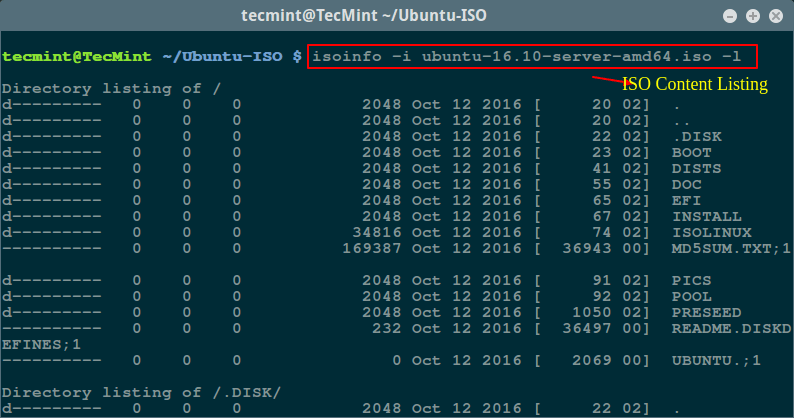Click the UBUNTU.;1 file entry

click(717, 360)
